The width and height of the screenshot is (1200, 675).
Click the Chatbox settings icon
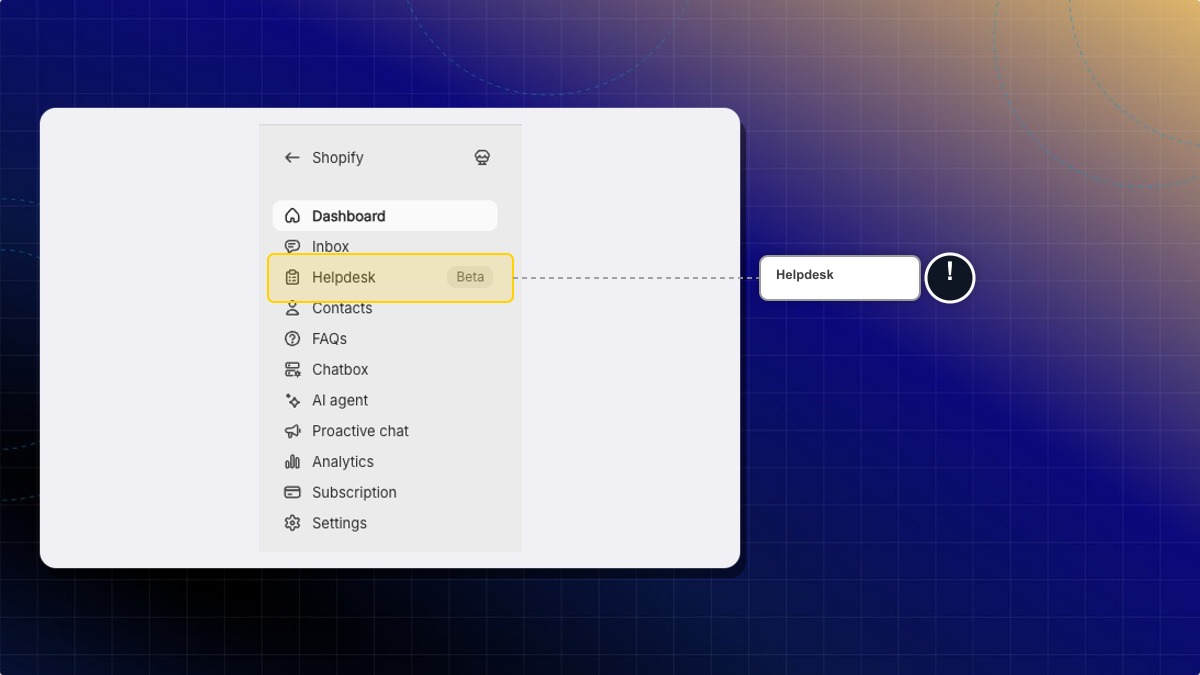point(292,370)
